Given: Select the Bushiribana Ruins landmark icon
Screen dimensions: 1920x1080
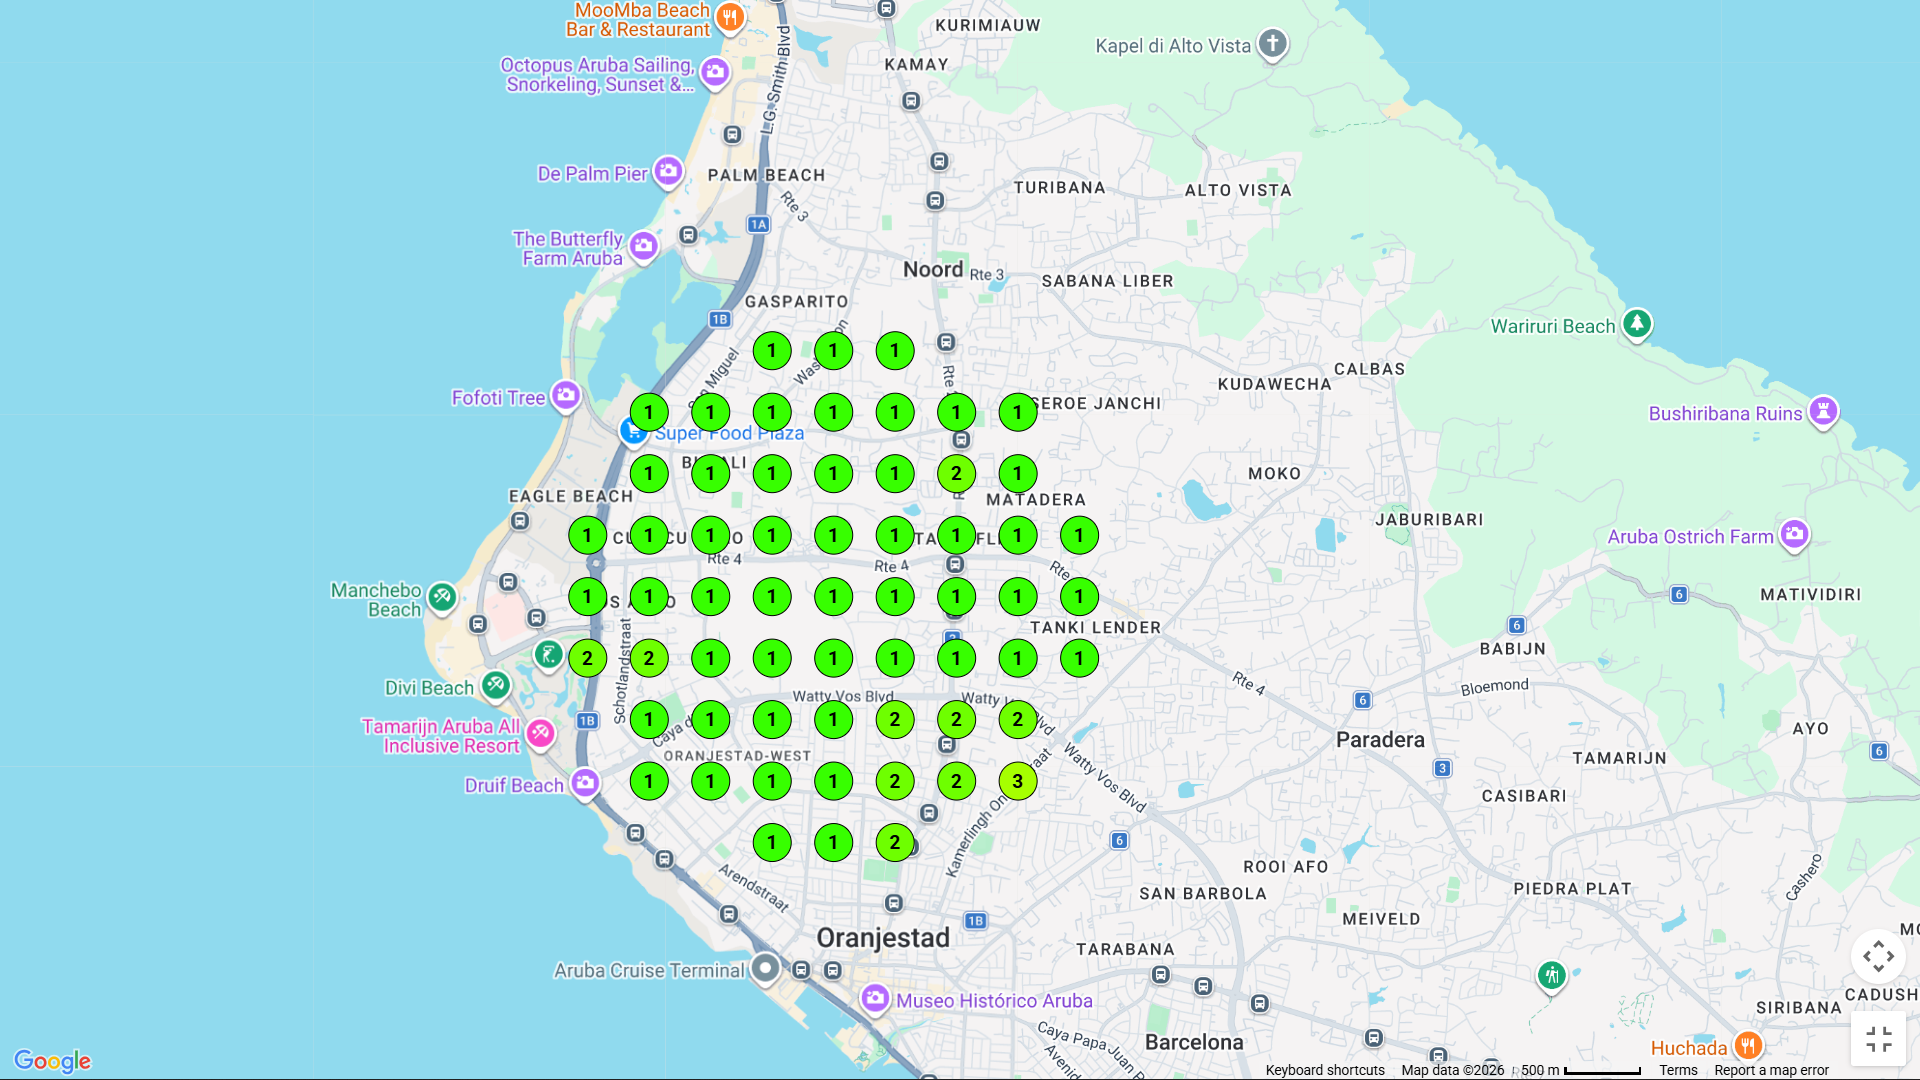Looking at the screenshot, I should (x=1823, y=411).
